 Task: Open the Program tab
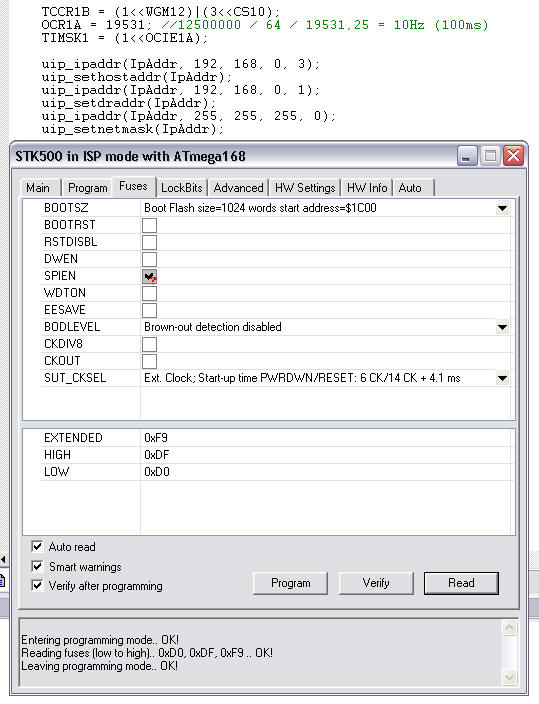pyautogui.click(x=88, y=188)
